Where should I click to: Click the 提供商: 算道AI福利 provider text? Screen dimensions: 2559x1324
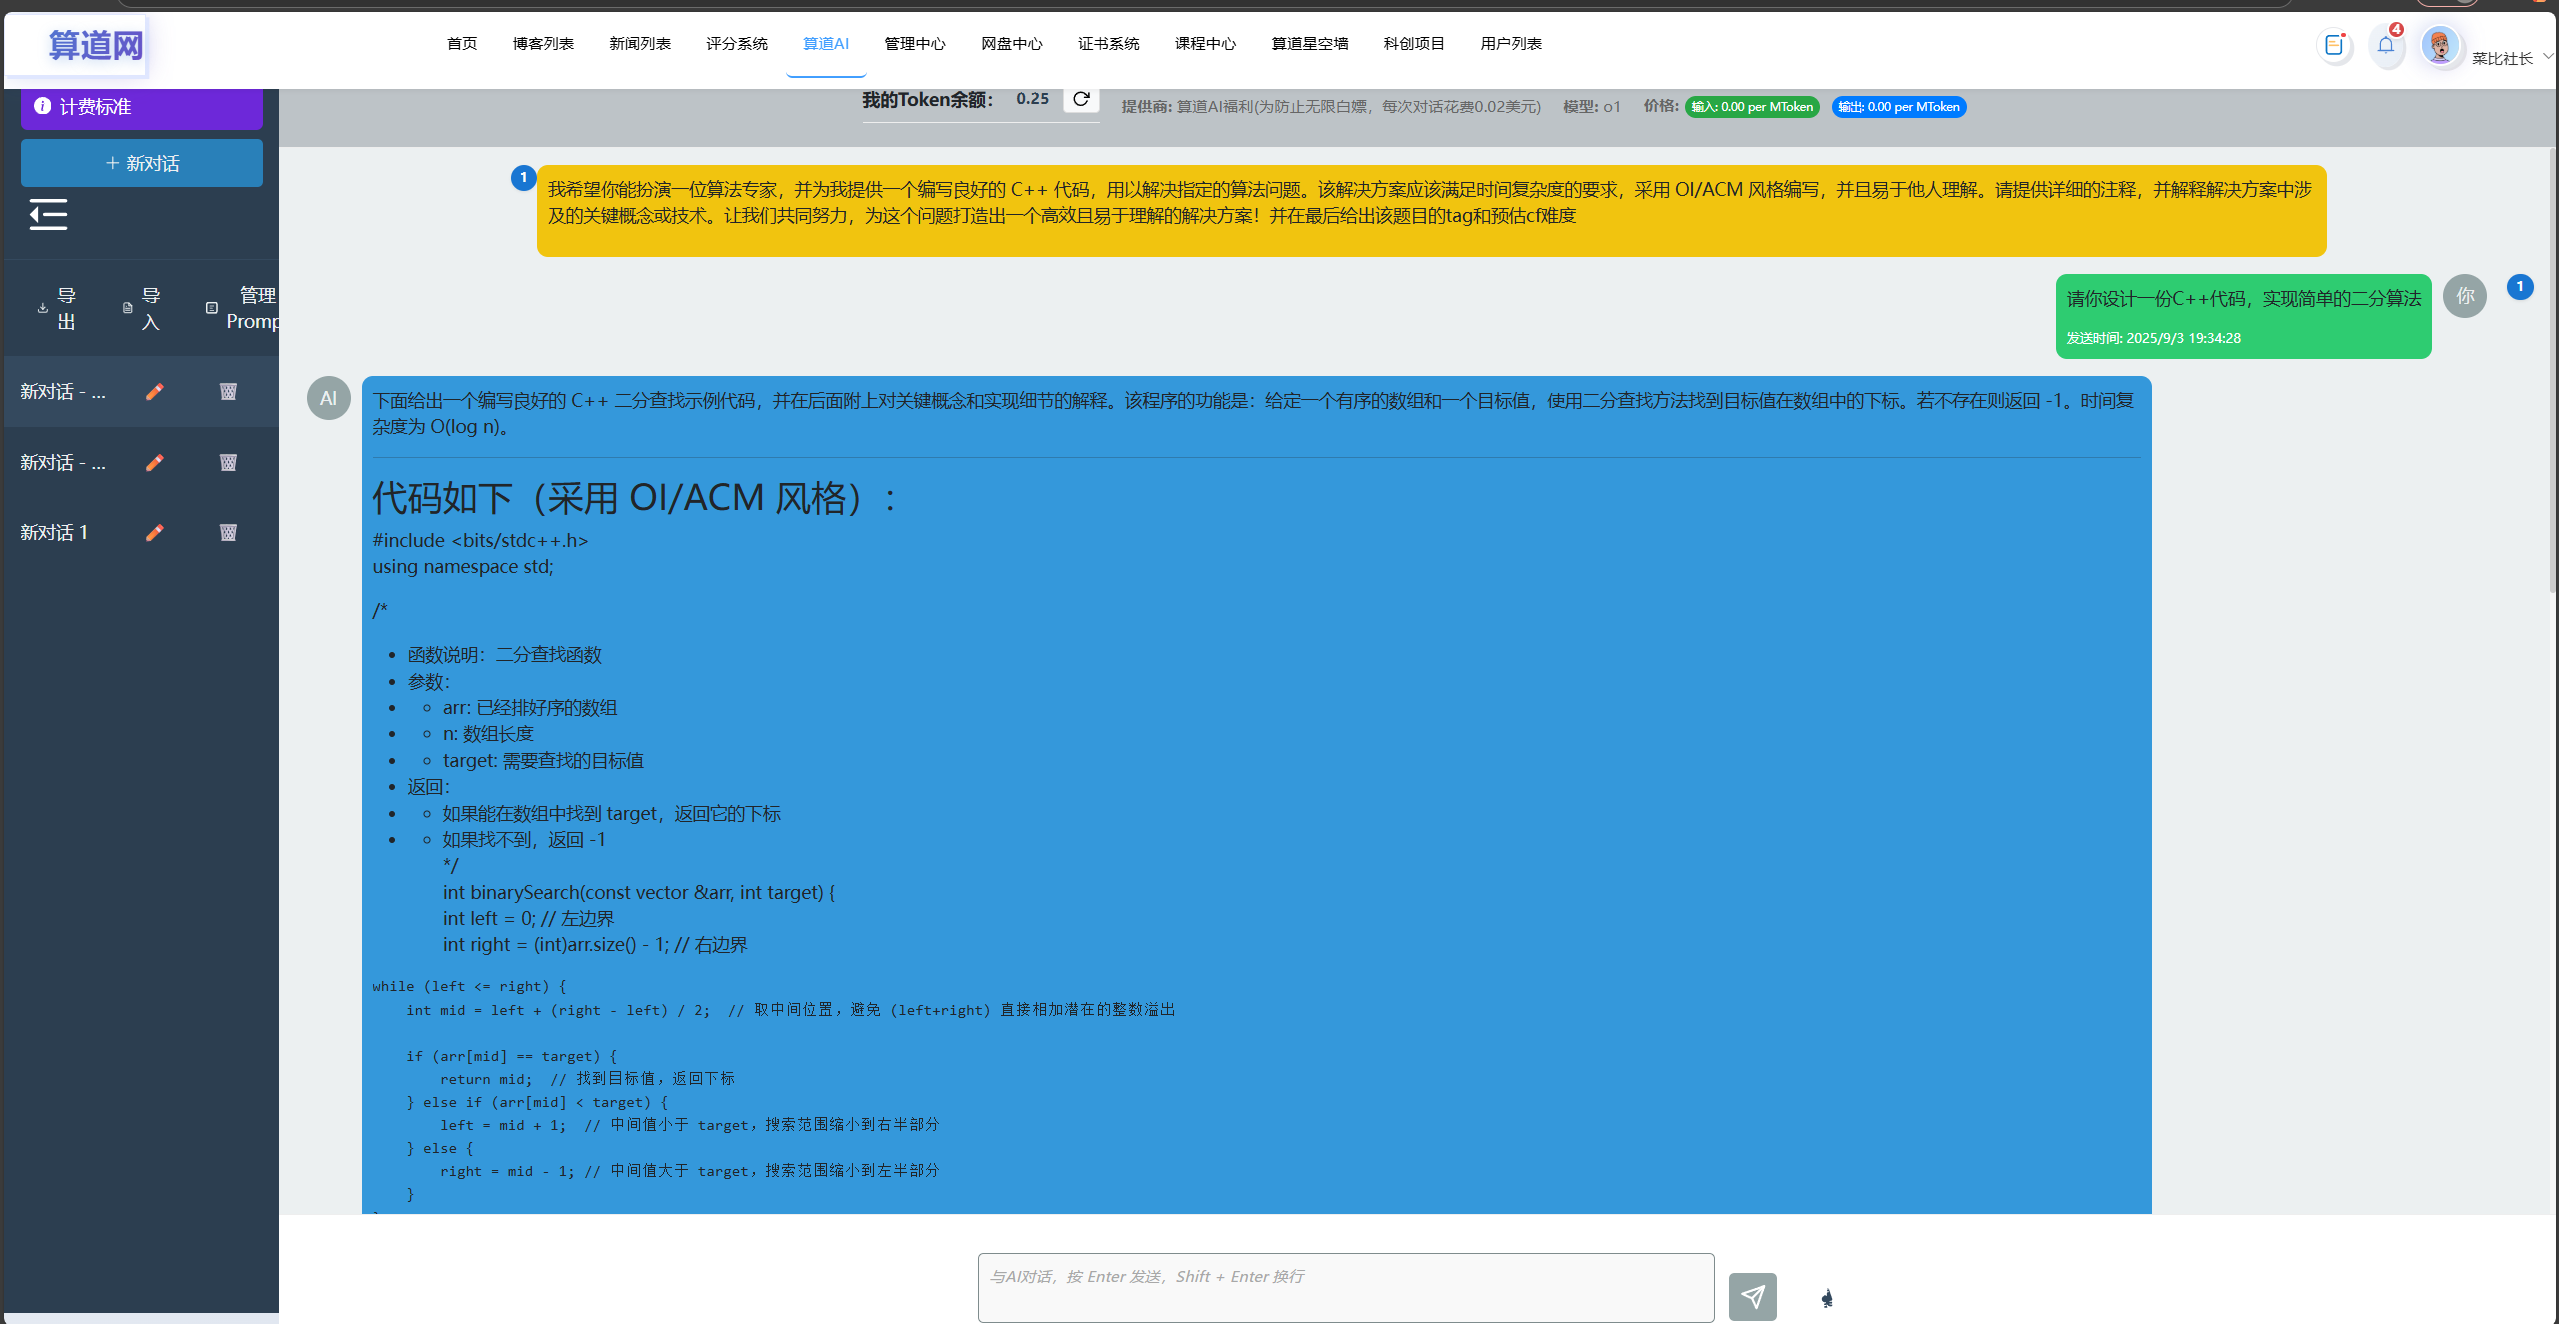[1331, 107]
